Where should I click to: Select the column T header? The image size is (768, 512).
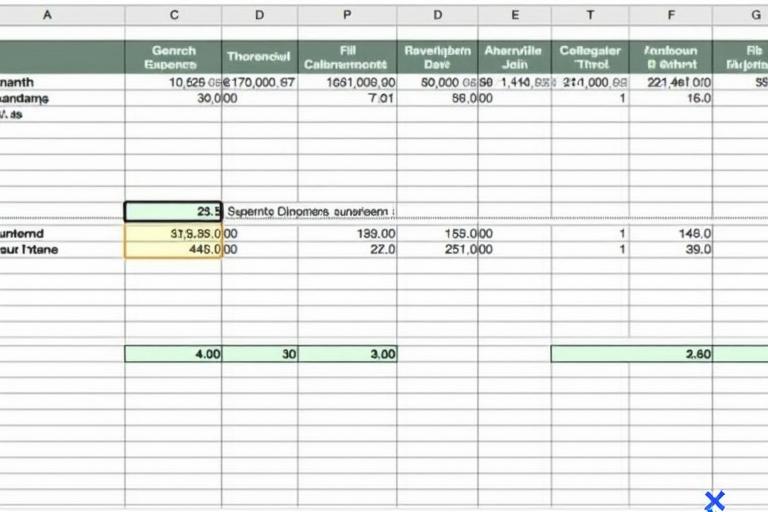[590, 15]
